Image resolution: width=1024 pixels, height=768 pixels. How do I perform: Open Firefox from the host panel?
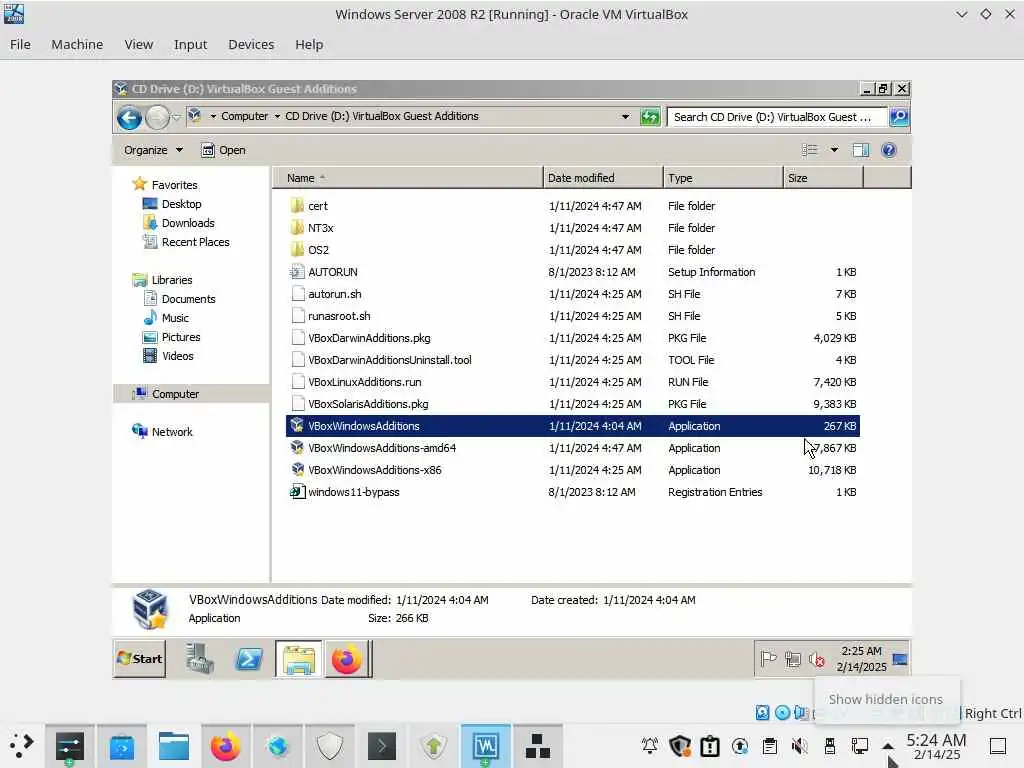tap(225, 746)
